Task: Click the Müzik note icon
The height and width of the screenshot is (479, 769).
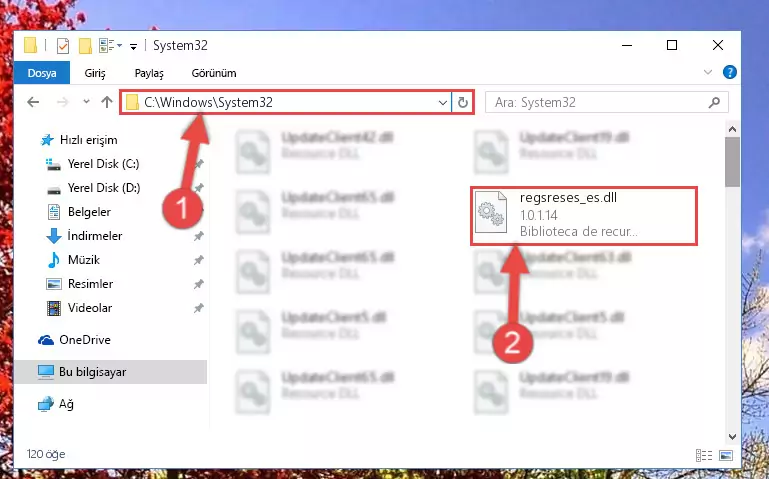Action: (53, 260)
